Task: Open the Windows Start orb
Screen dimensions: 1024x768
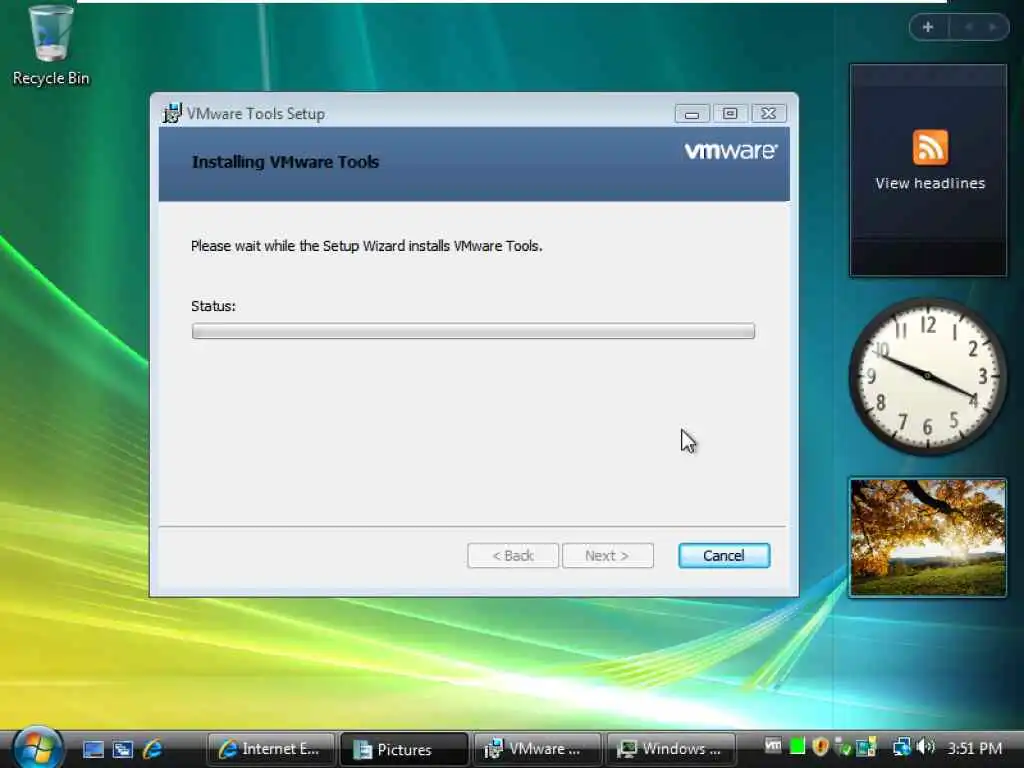Action: pos(37,748)
